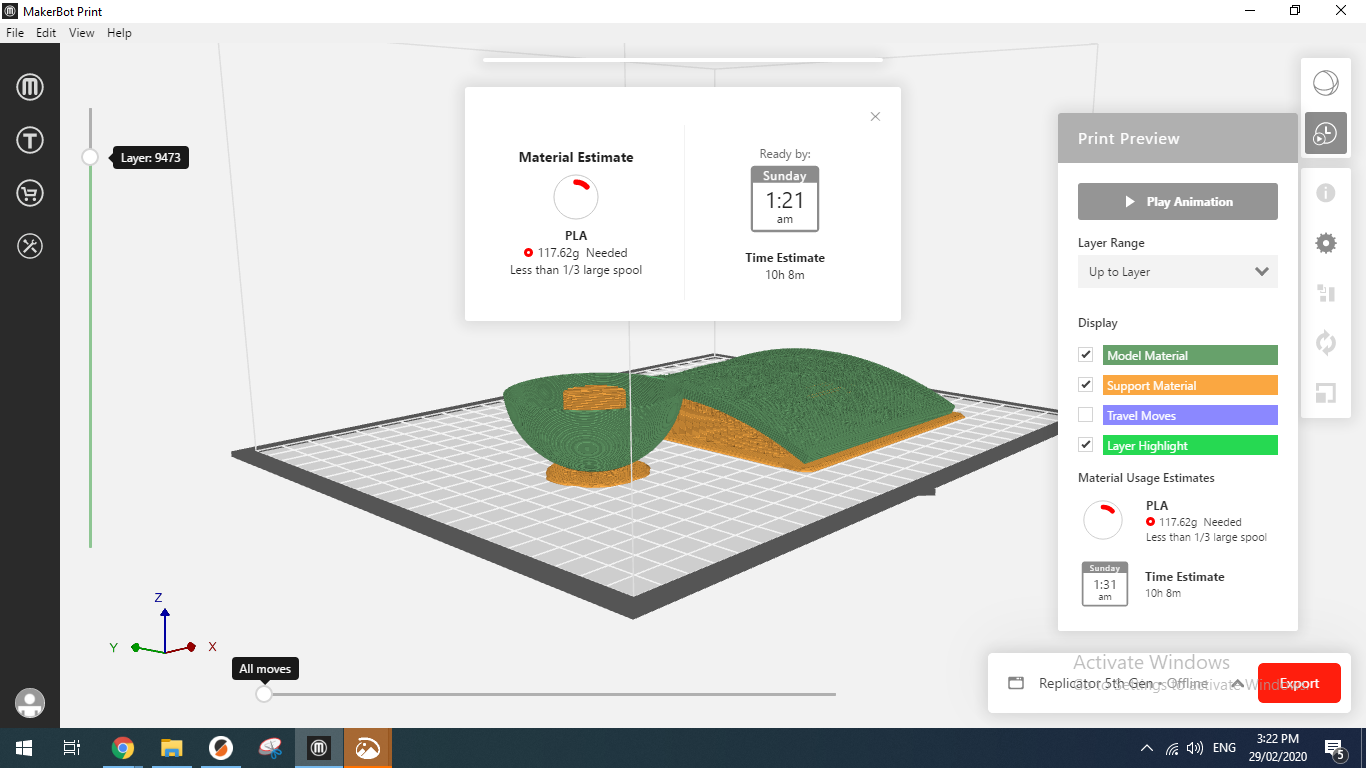
Task: Click the vertical layer slider handle
Action: [x=90, y=157]
